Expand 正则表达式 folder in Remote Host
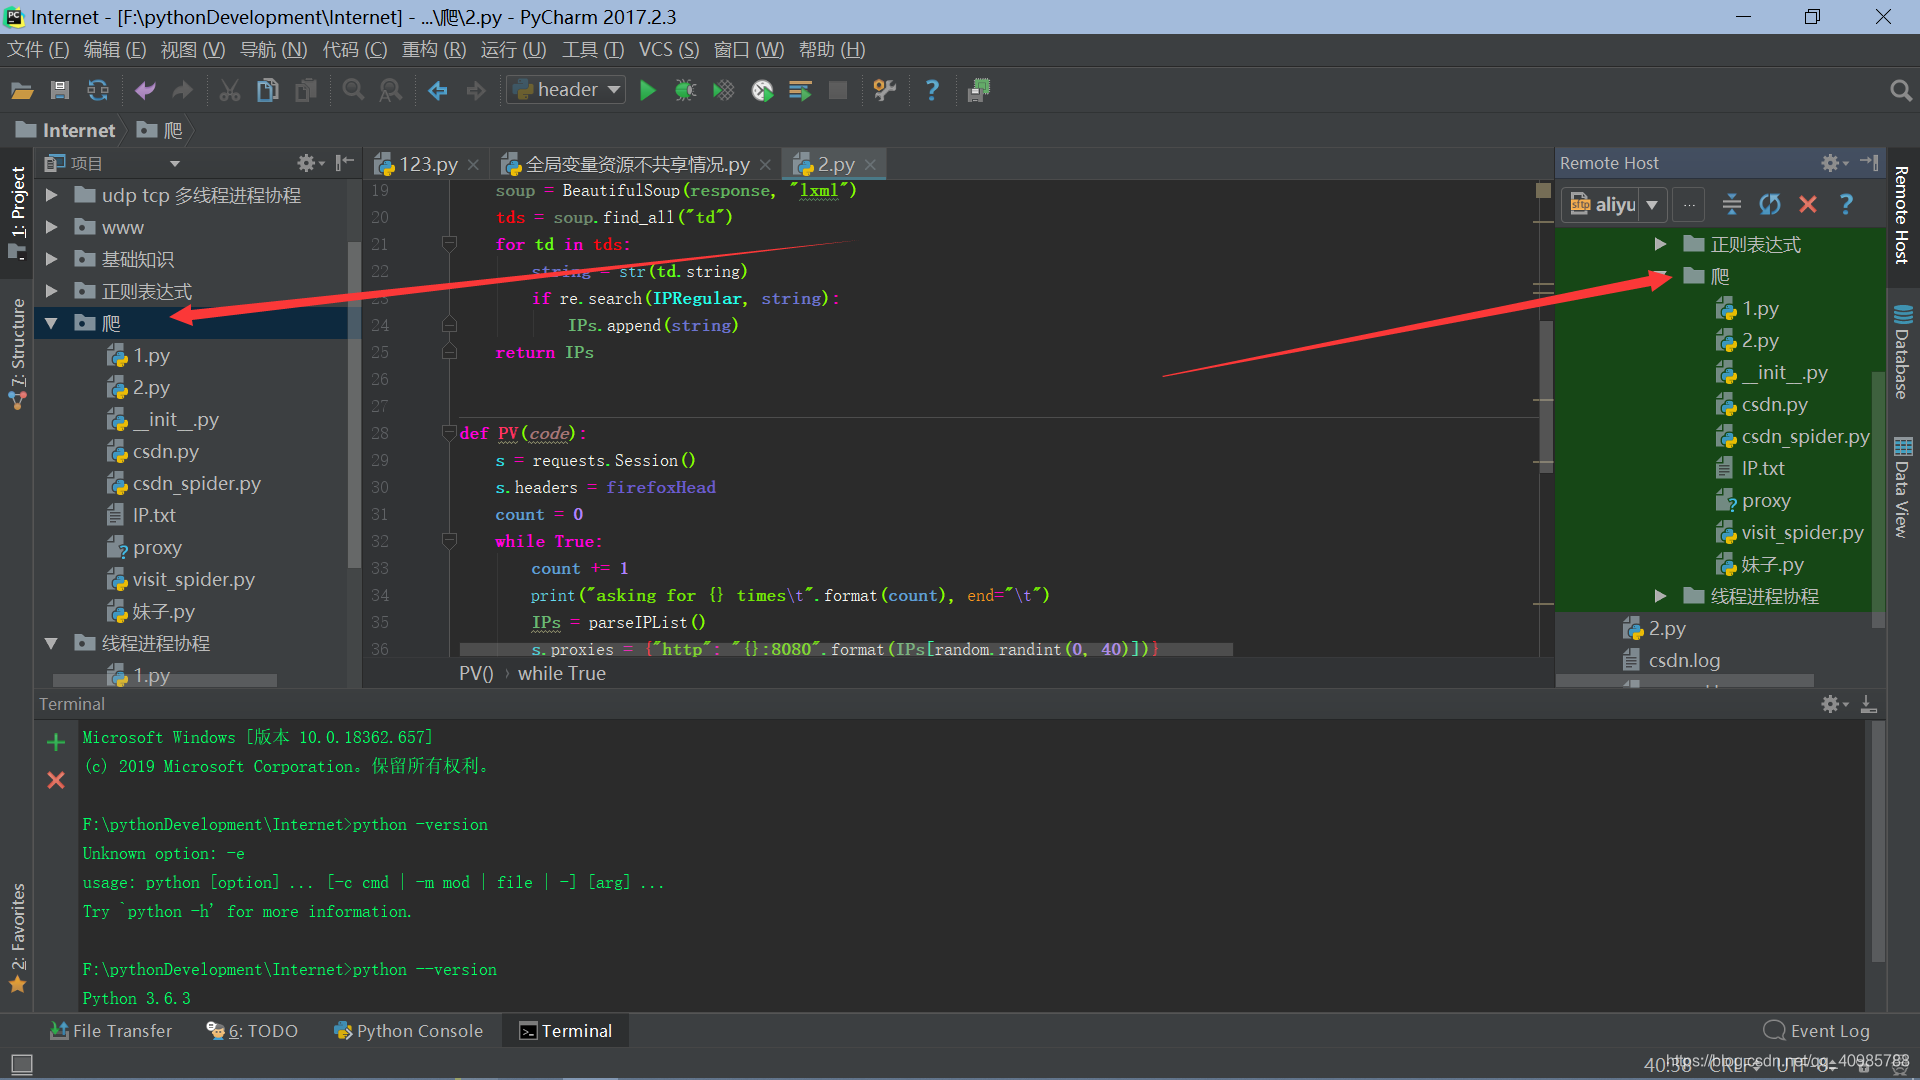The image size is (1920, 1080). pos(1660,244)
